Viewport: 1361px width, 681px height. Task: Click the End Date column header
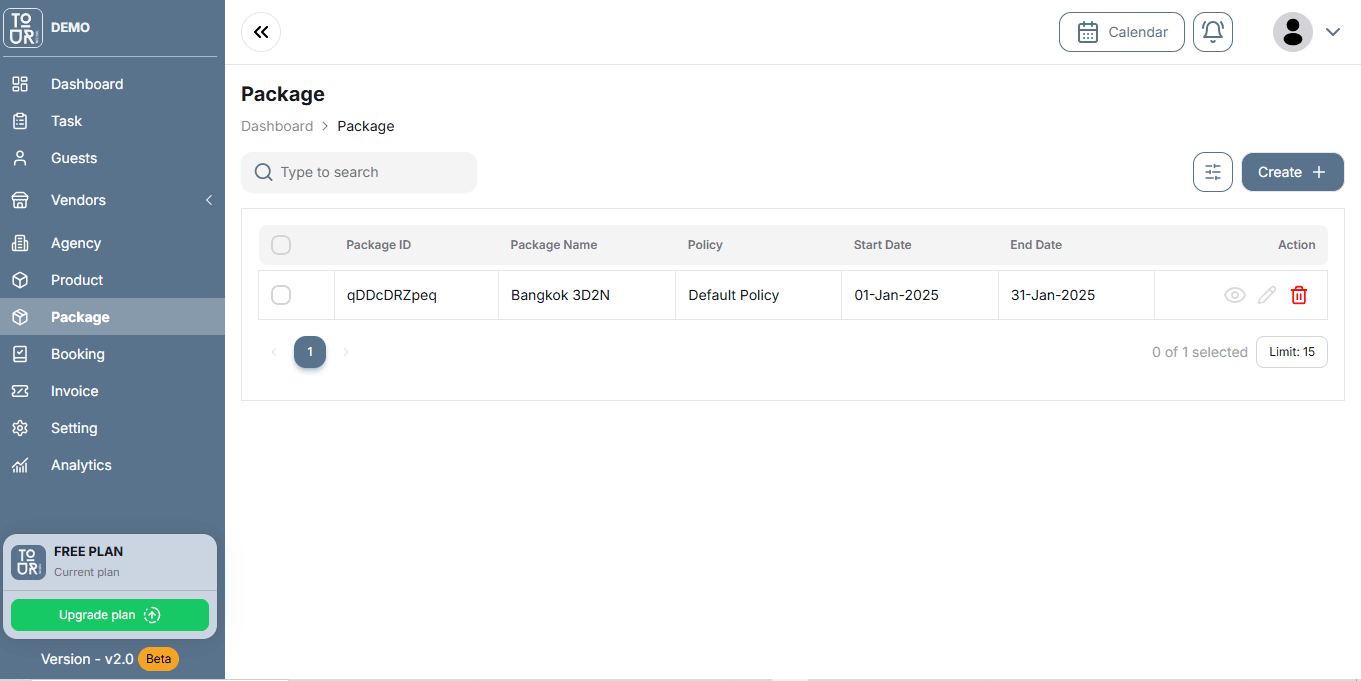1036,245
